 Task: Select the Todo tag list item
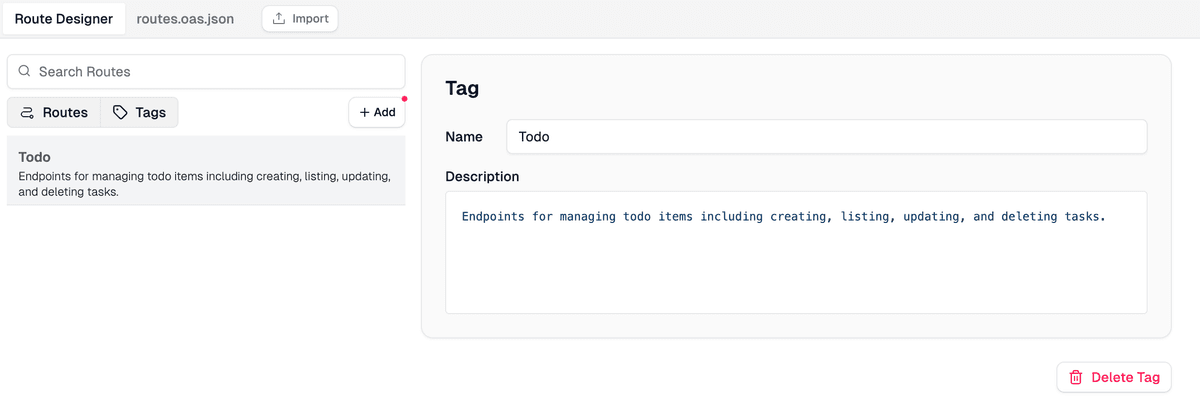206,171
